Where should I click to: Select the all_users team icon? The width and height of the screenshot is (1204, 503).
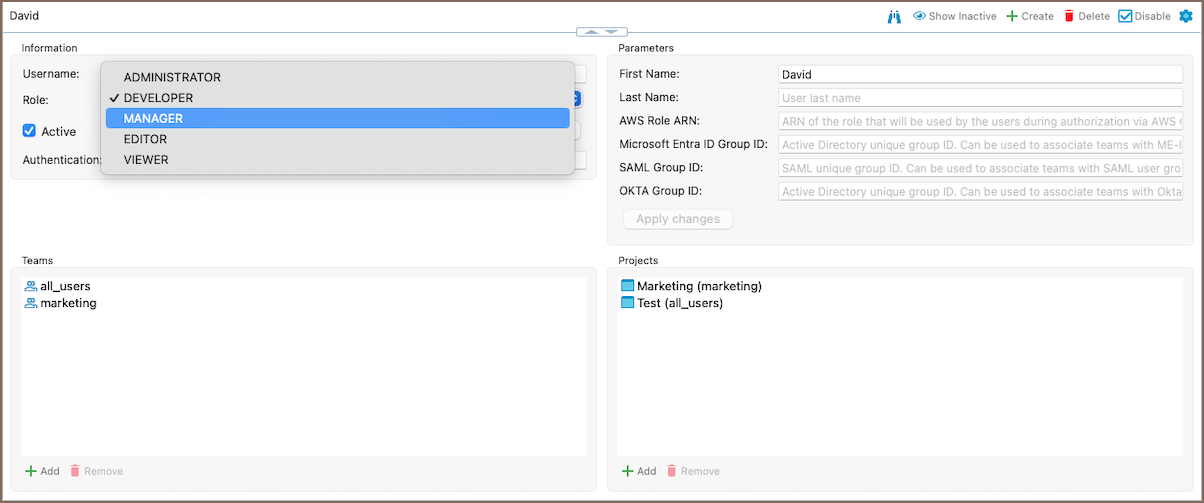point(30,286)
